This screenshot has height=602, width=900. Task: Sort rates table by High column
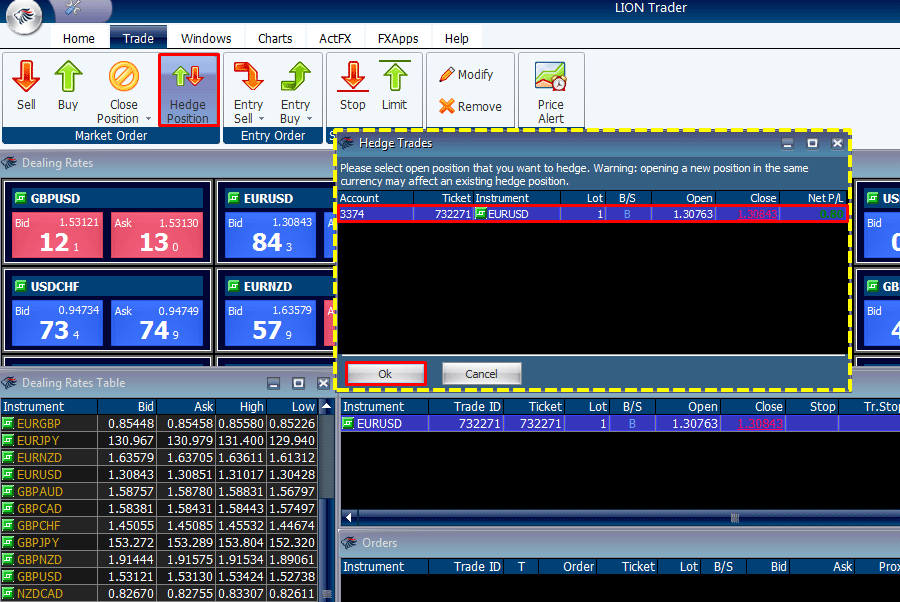tap(240, 406)
